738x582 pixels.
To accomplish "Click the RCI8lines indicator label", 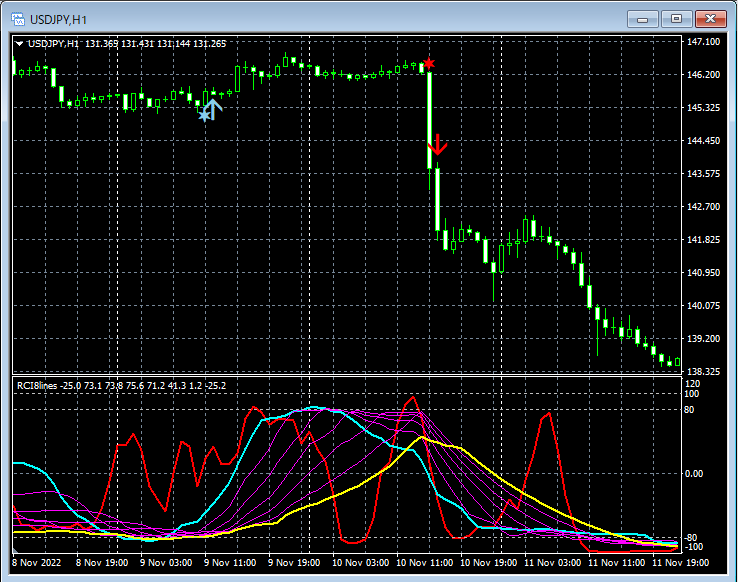I will click(37, 385).
